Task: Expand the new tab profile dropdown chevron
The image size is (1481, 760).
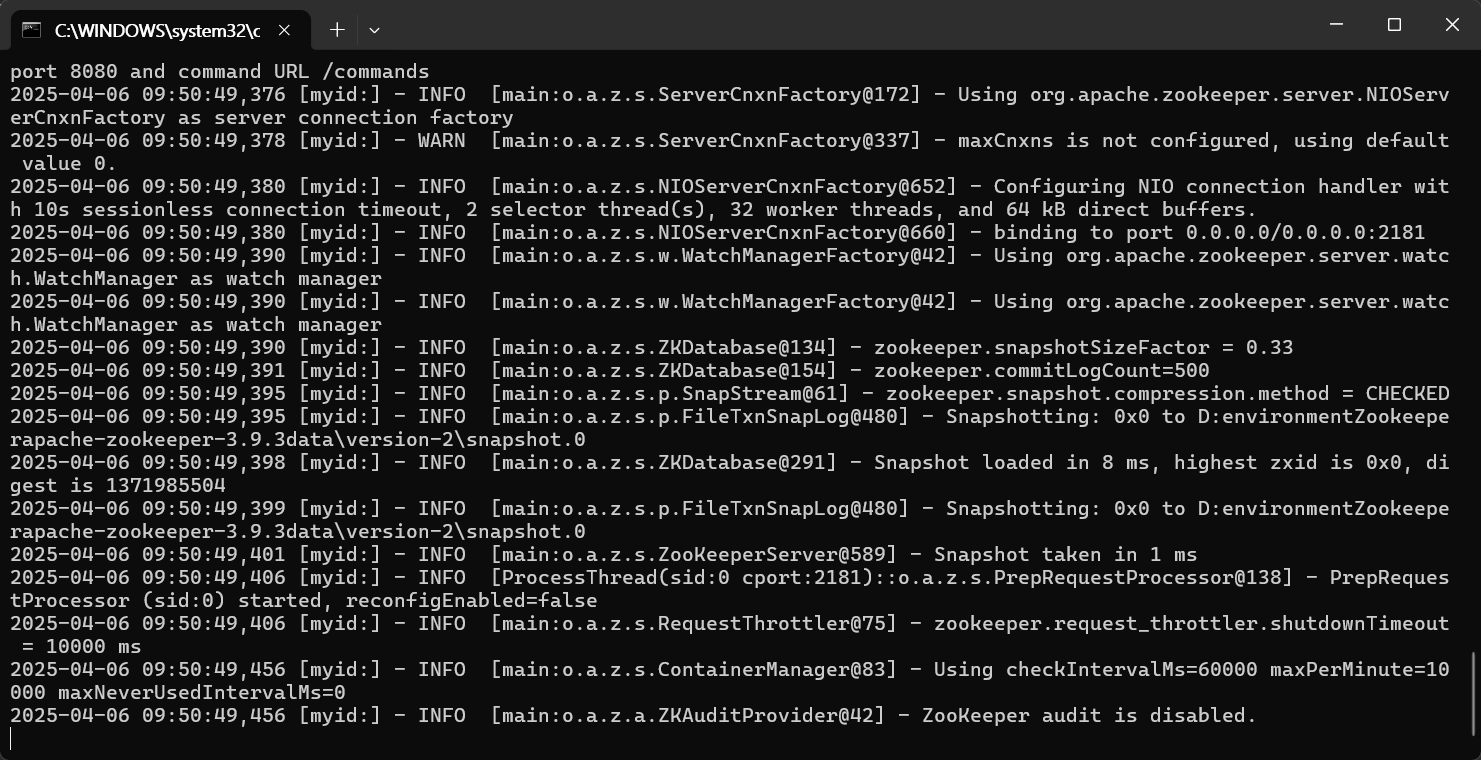Action: 374,30
